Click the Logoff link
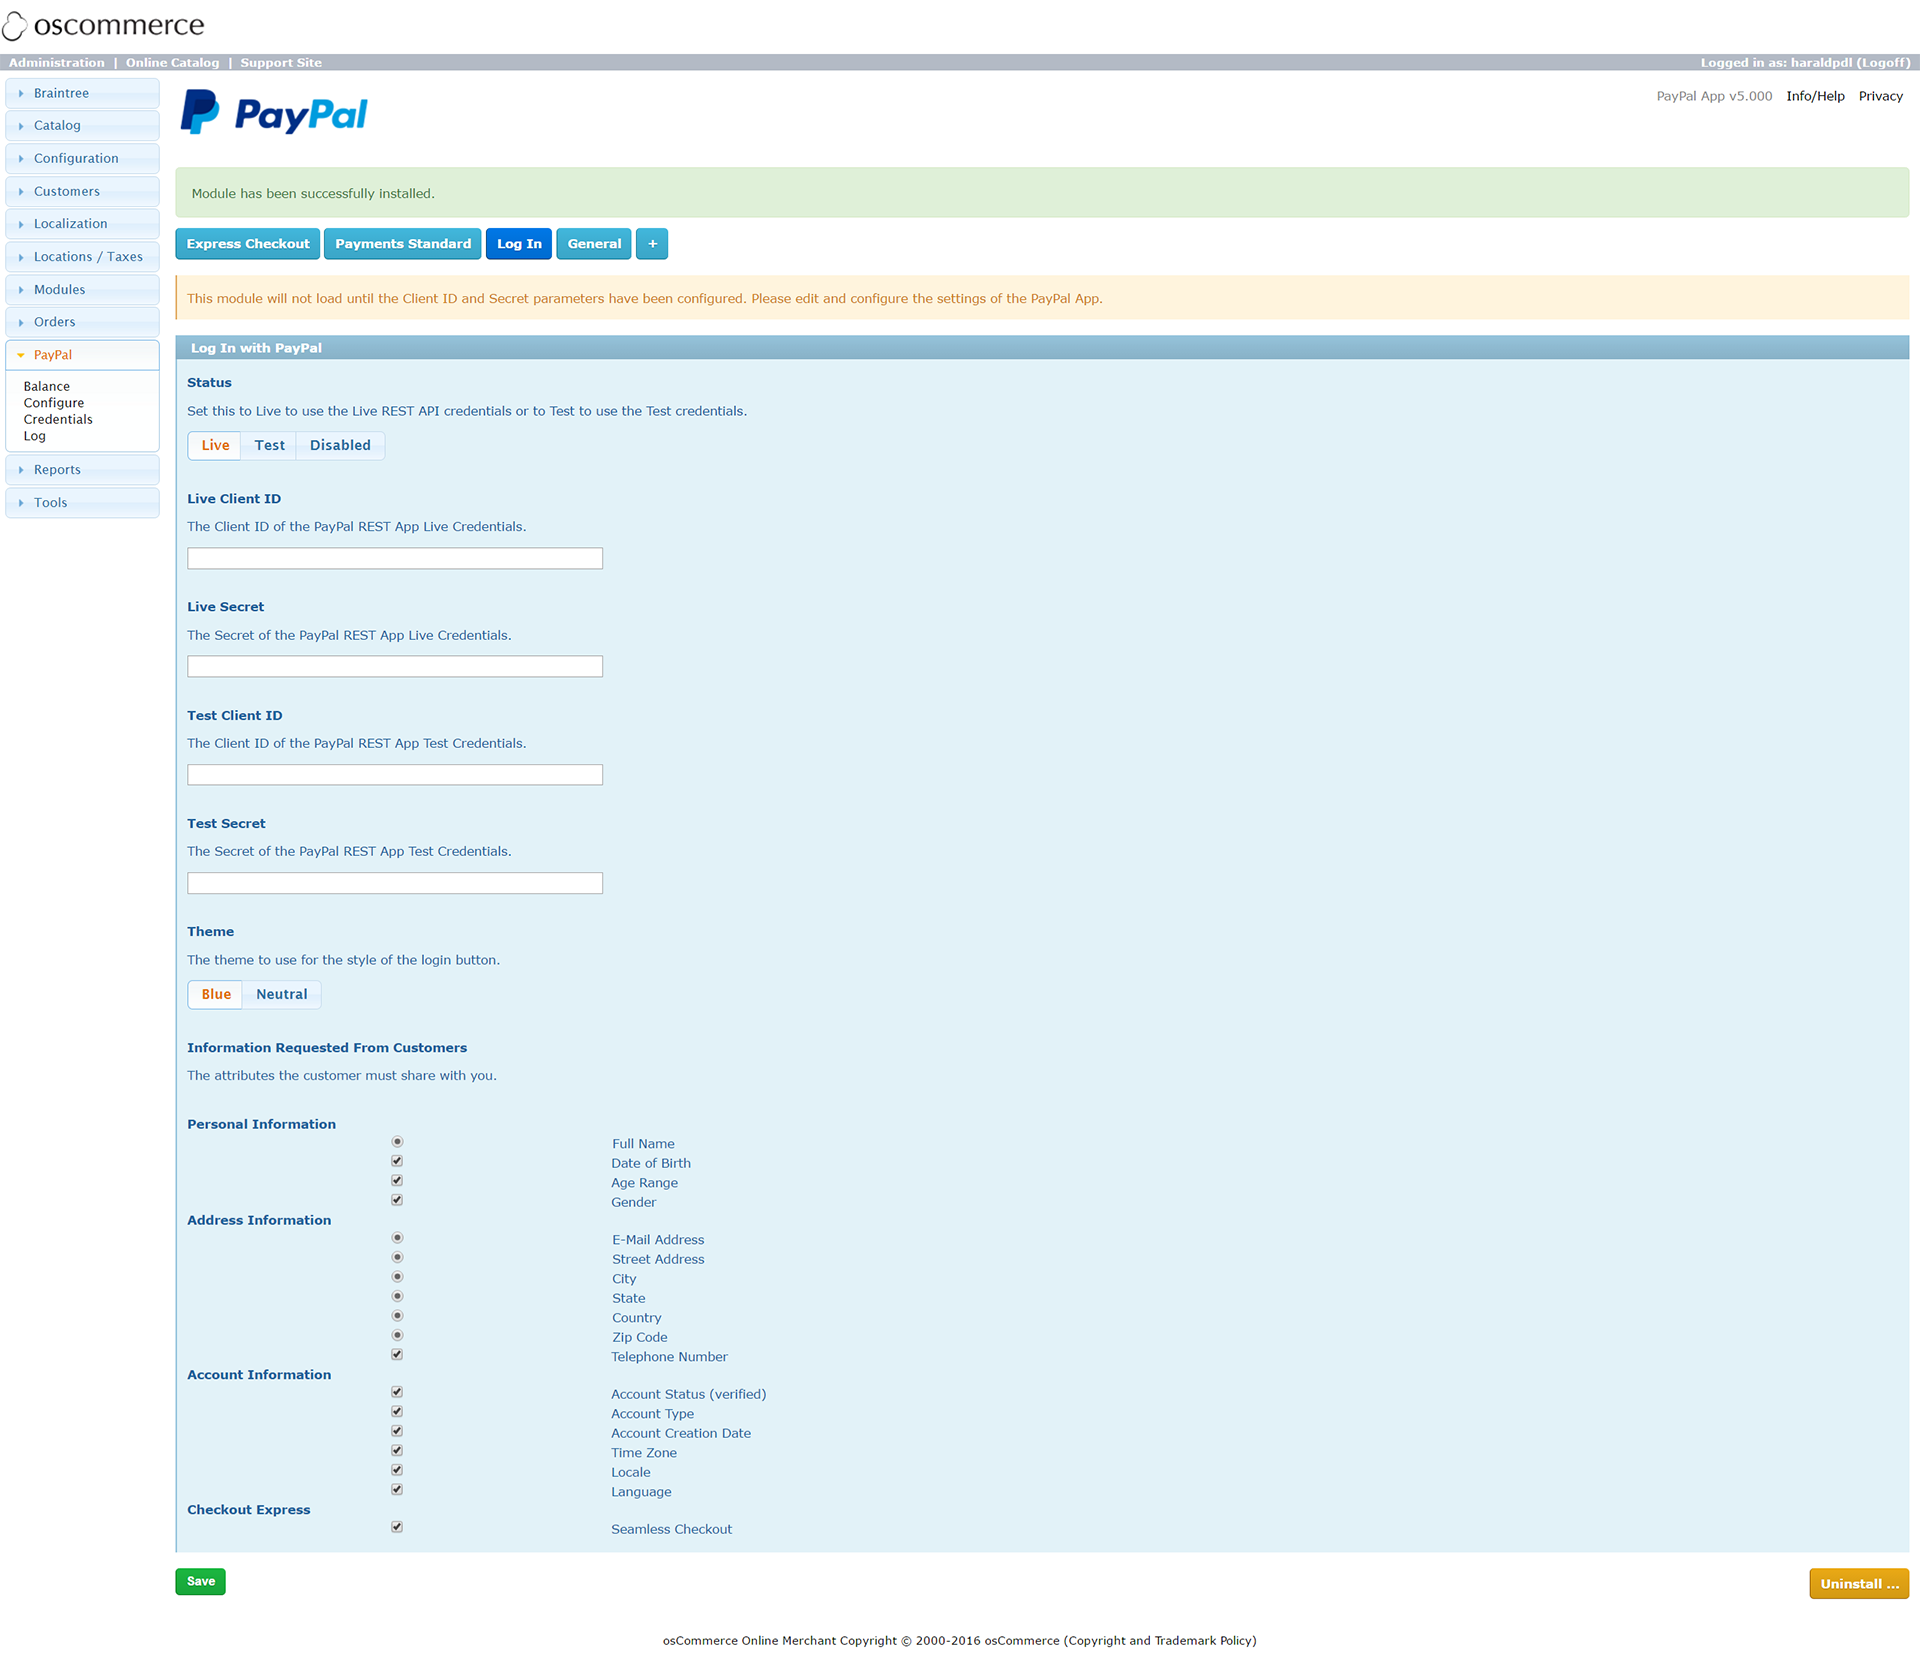This screenshot has height=1662, width=1920. point(1883,63)
